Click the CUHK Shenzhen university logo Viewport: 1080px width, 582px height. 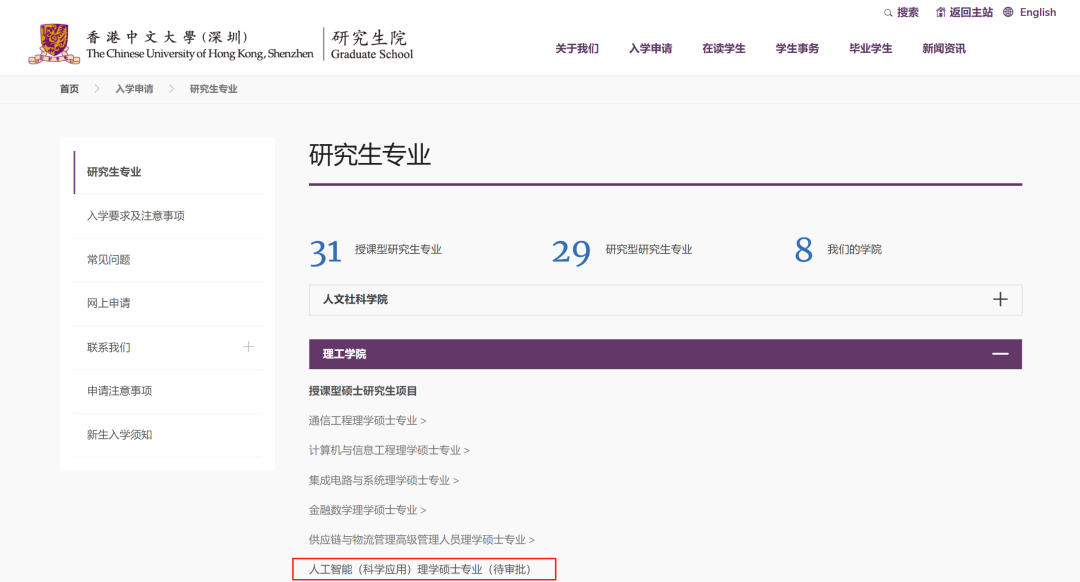(x=54, y=44)
